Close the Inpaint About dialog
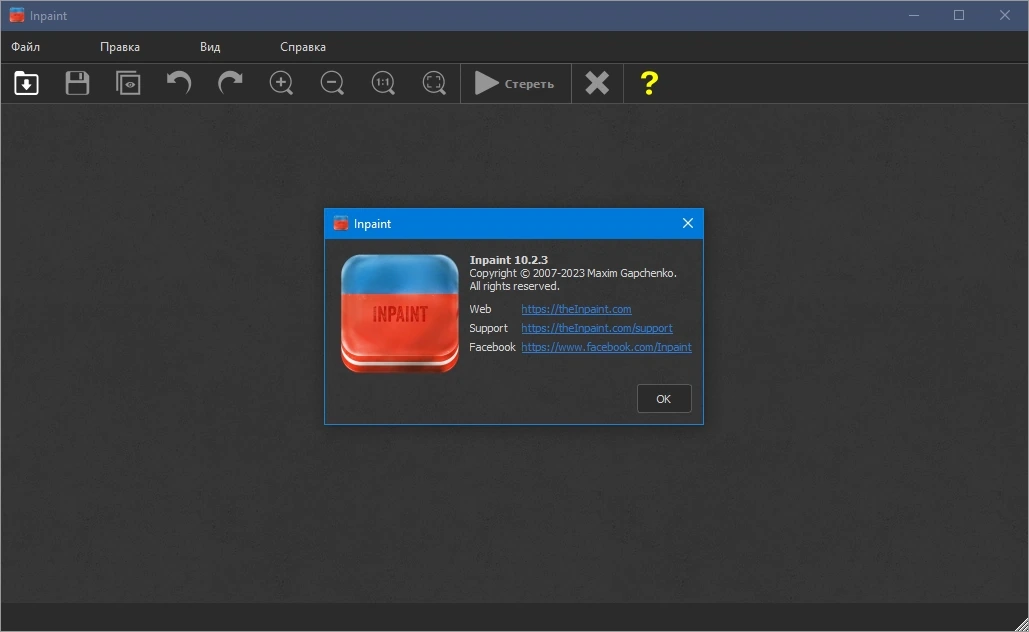Screen dimensions: 1029x632 coord(688,224)
